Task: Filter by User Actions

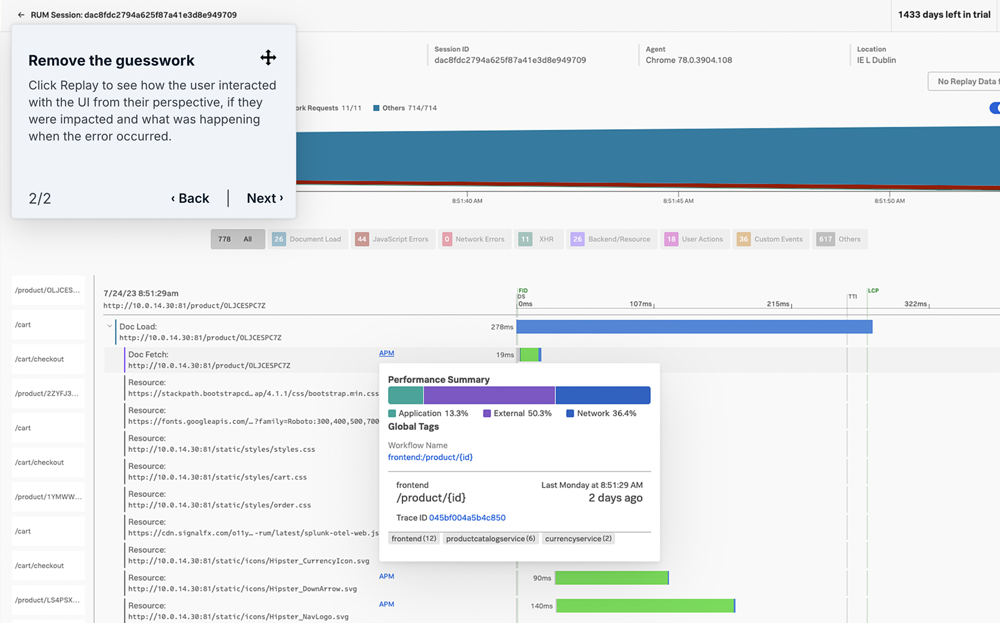Action: (695, 239)
